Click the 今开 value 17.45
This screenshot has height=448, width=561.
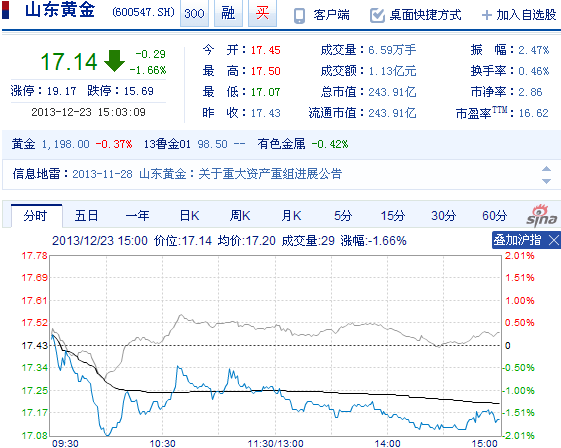pos(265,50)
